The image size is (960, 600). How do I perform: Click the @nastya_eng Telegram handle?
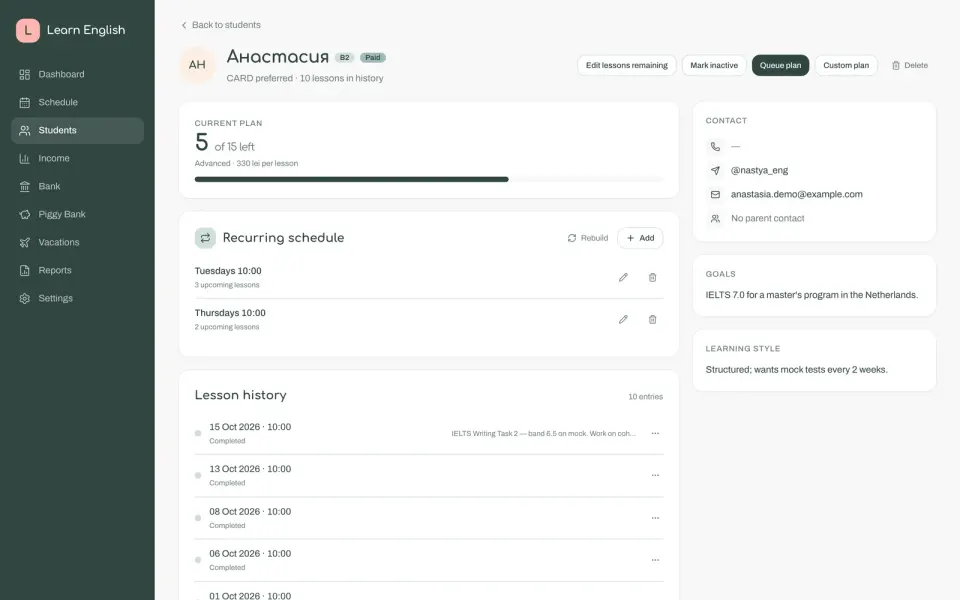pos(759,171)
